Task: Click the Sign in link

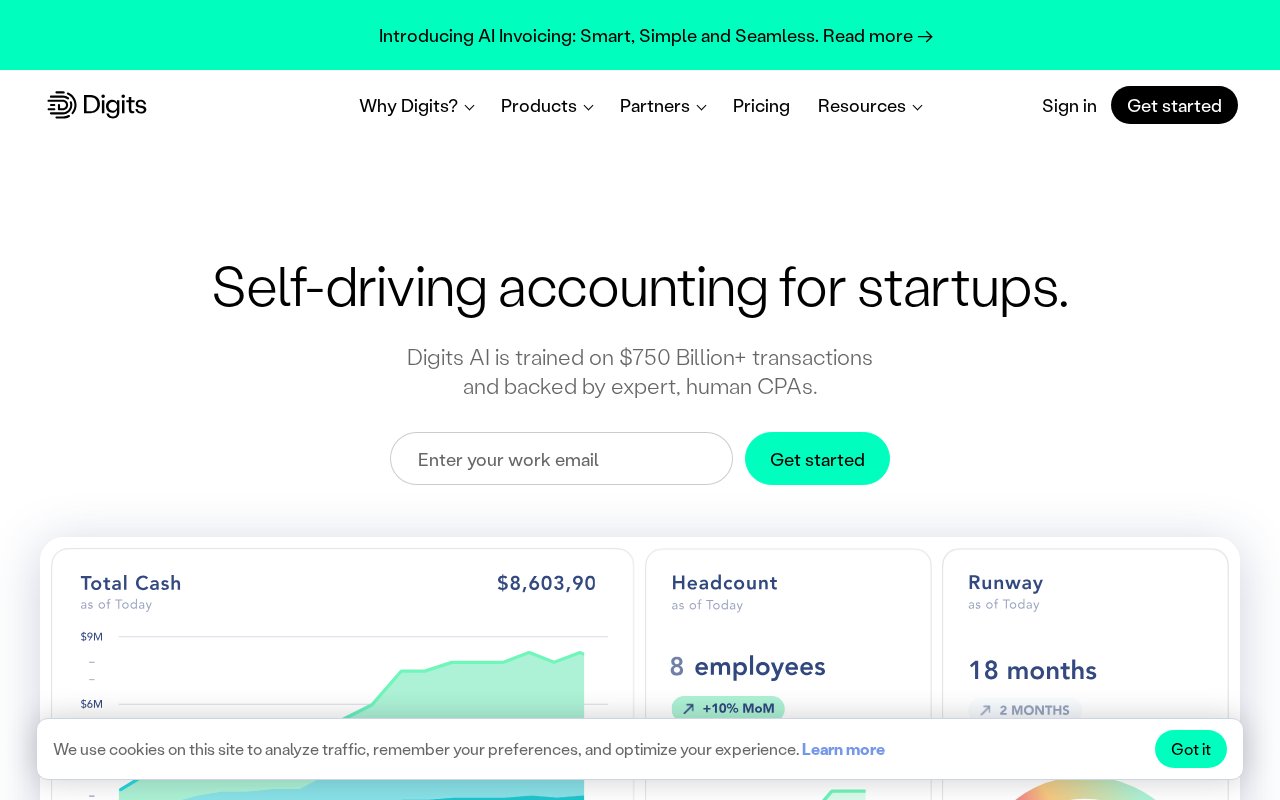Action: 1069,106
